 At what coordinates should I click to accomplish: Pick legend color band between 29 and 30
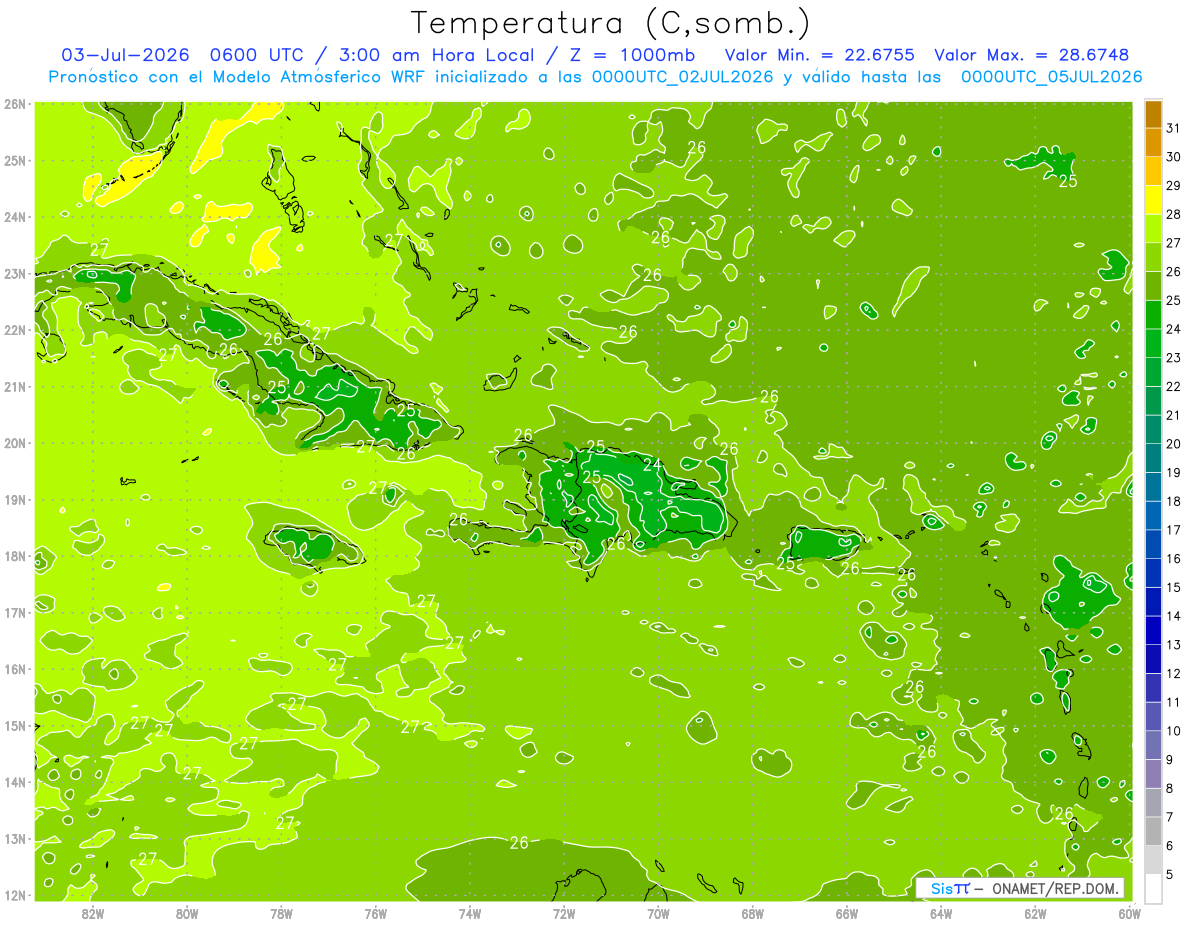tap(1153, 171)
